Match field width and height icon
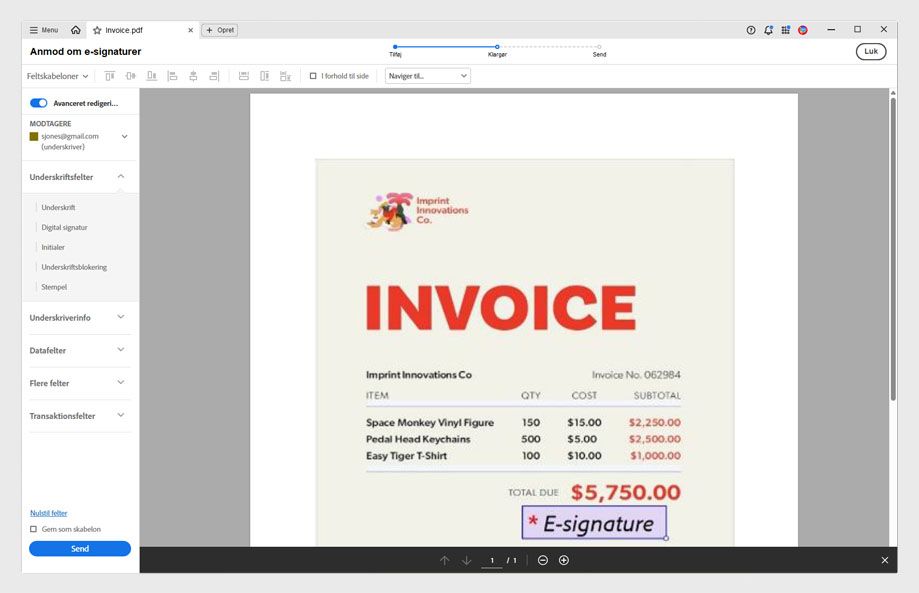Image resolution: width=919 pixels, height=593 pixels. (285, 76)
